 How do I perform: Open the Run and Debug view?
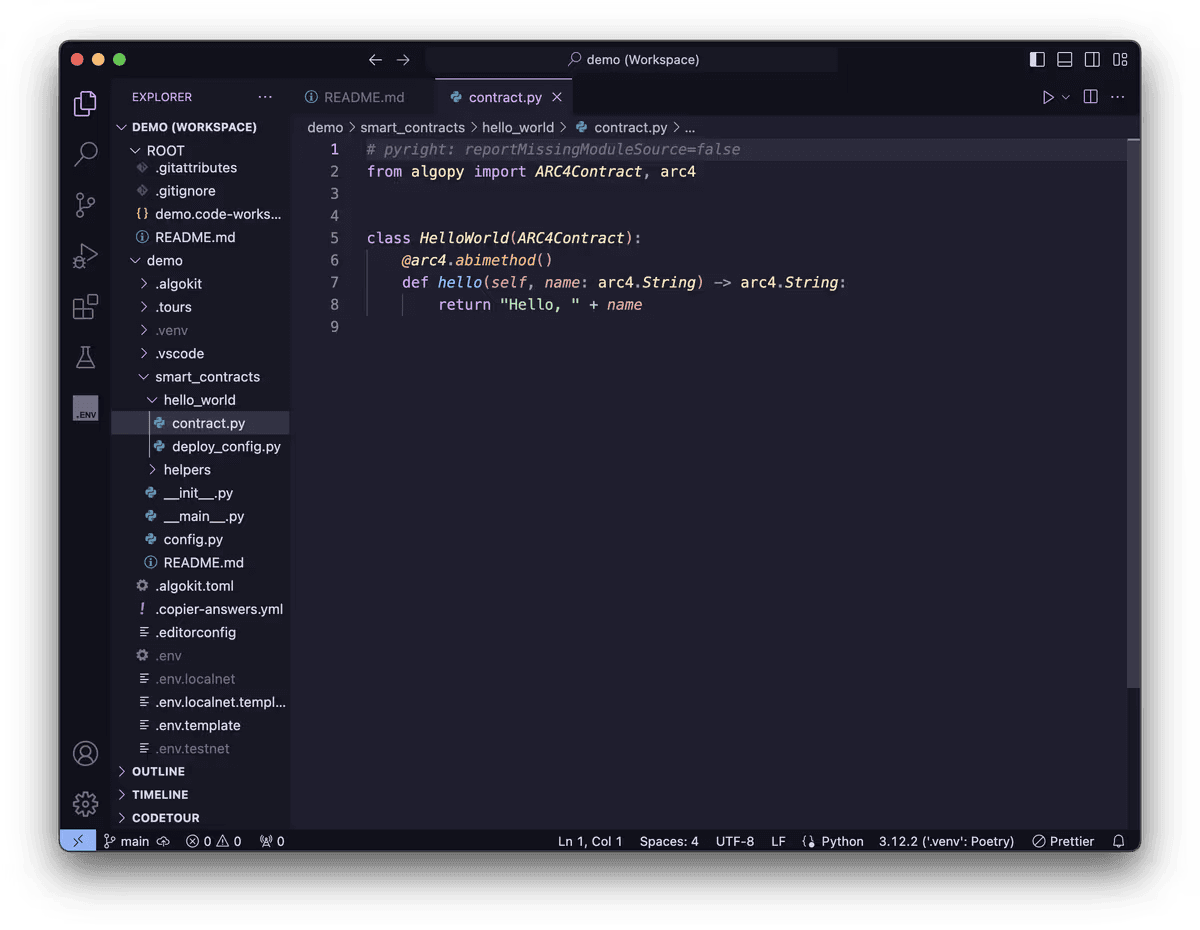pyautogui.click(x=85, y=255)
